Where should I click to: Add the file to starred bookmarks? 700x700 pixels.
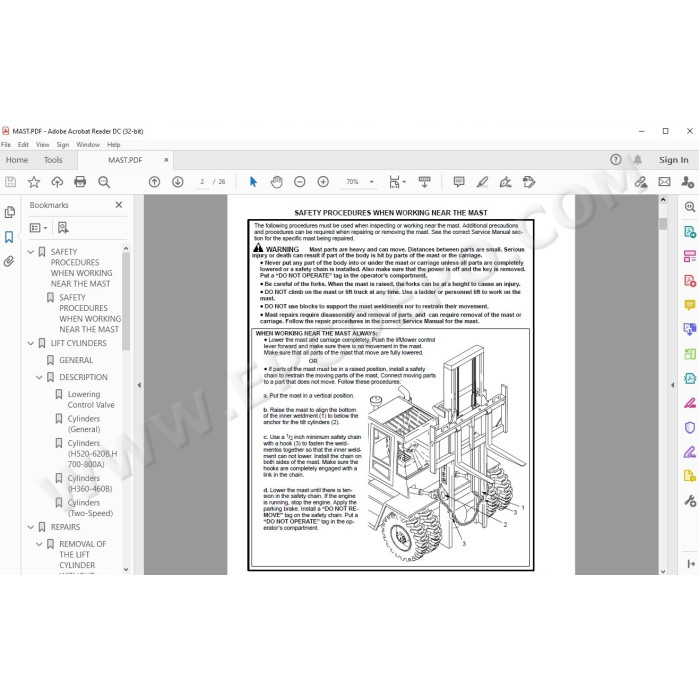33,182
